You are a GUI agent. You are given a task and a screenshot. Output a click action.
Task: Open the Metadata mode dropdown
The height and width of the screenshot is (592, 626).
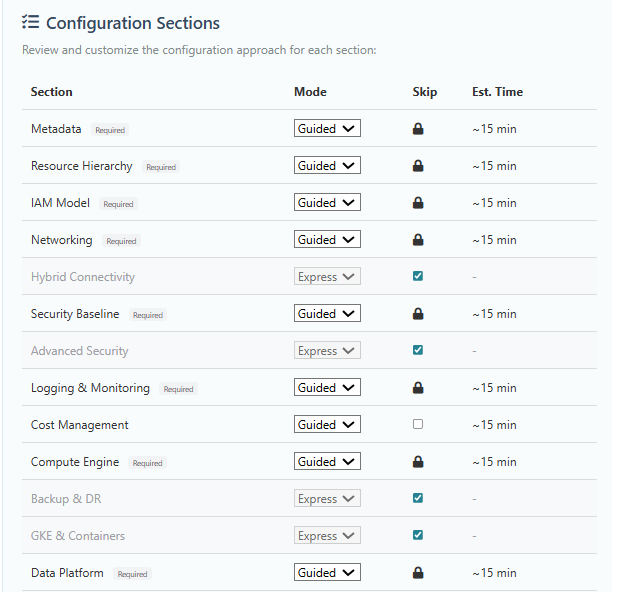327,128
